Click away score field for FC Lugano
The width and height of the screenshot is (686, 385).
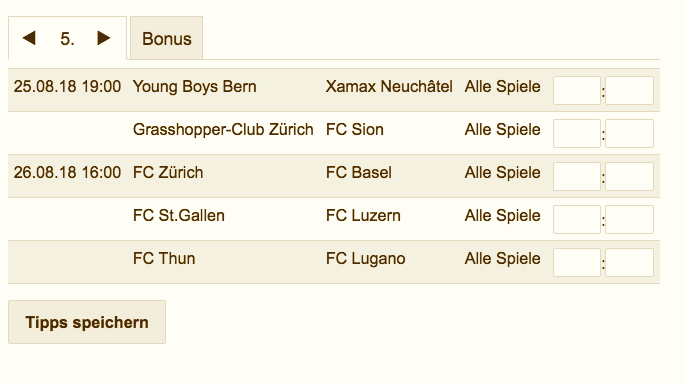[630, 262]
